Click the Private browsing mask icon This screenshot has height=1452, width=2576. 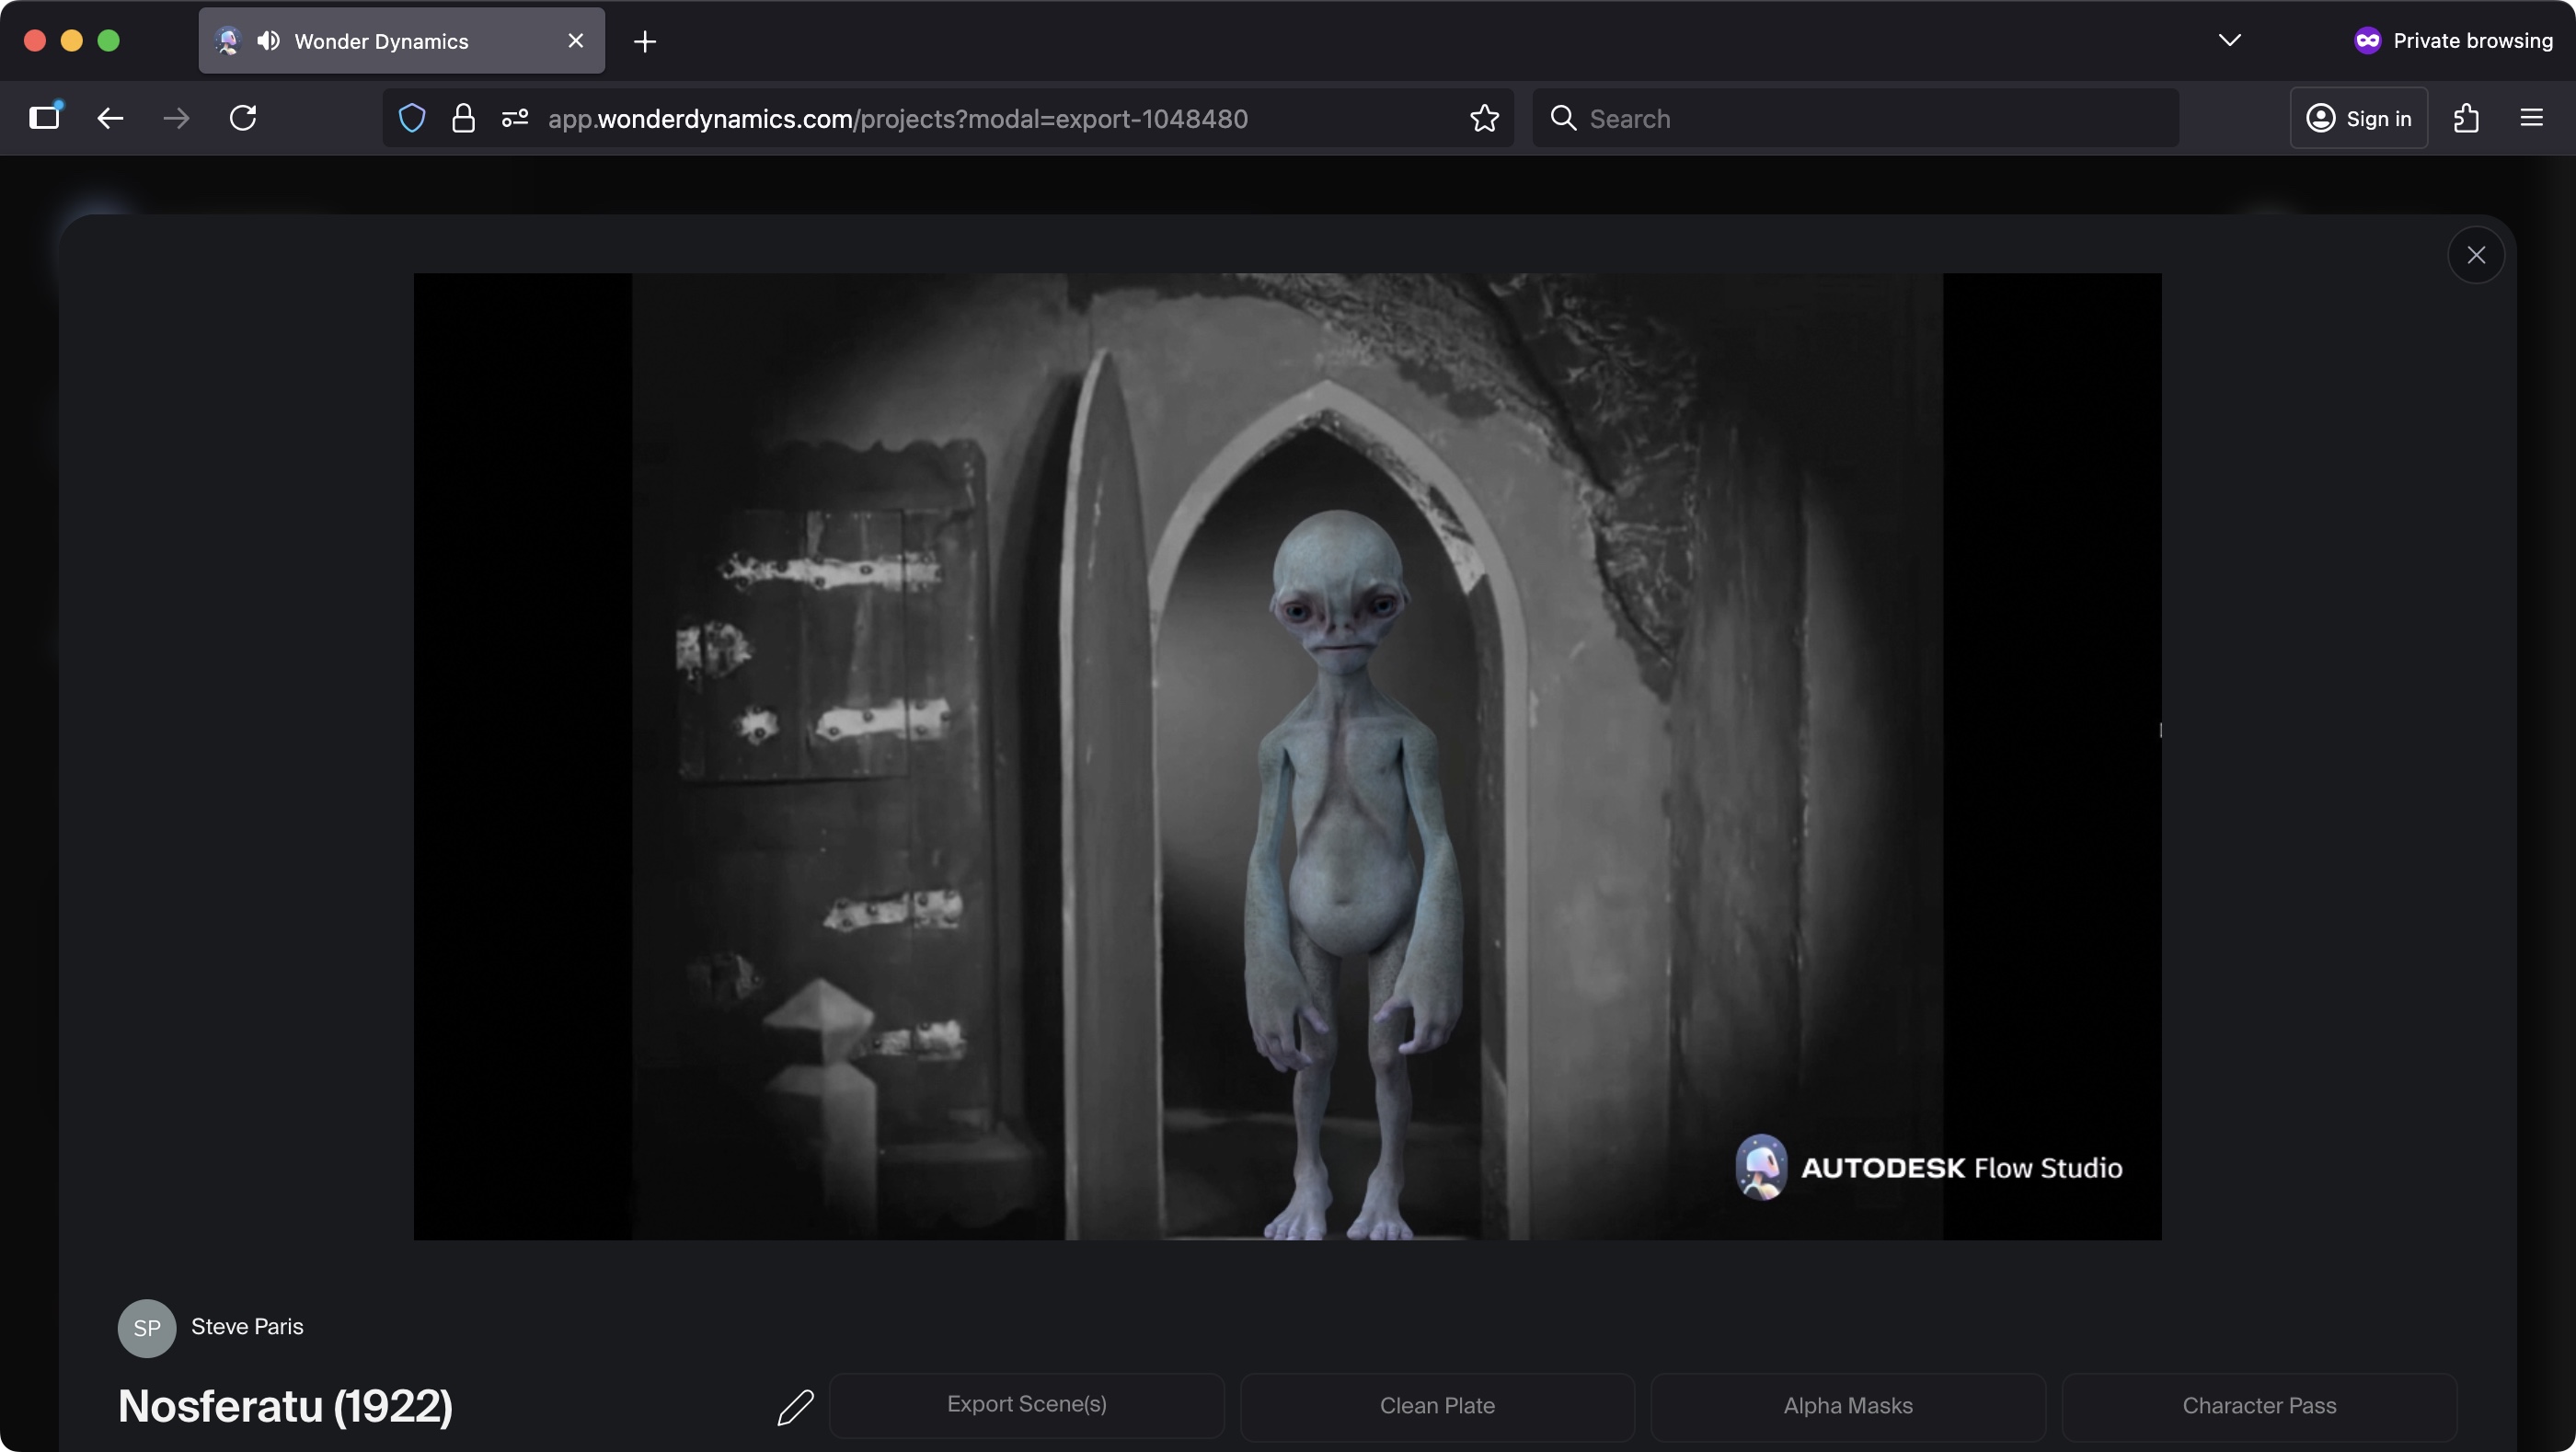tap(2369, 40)
